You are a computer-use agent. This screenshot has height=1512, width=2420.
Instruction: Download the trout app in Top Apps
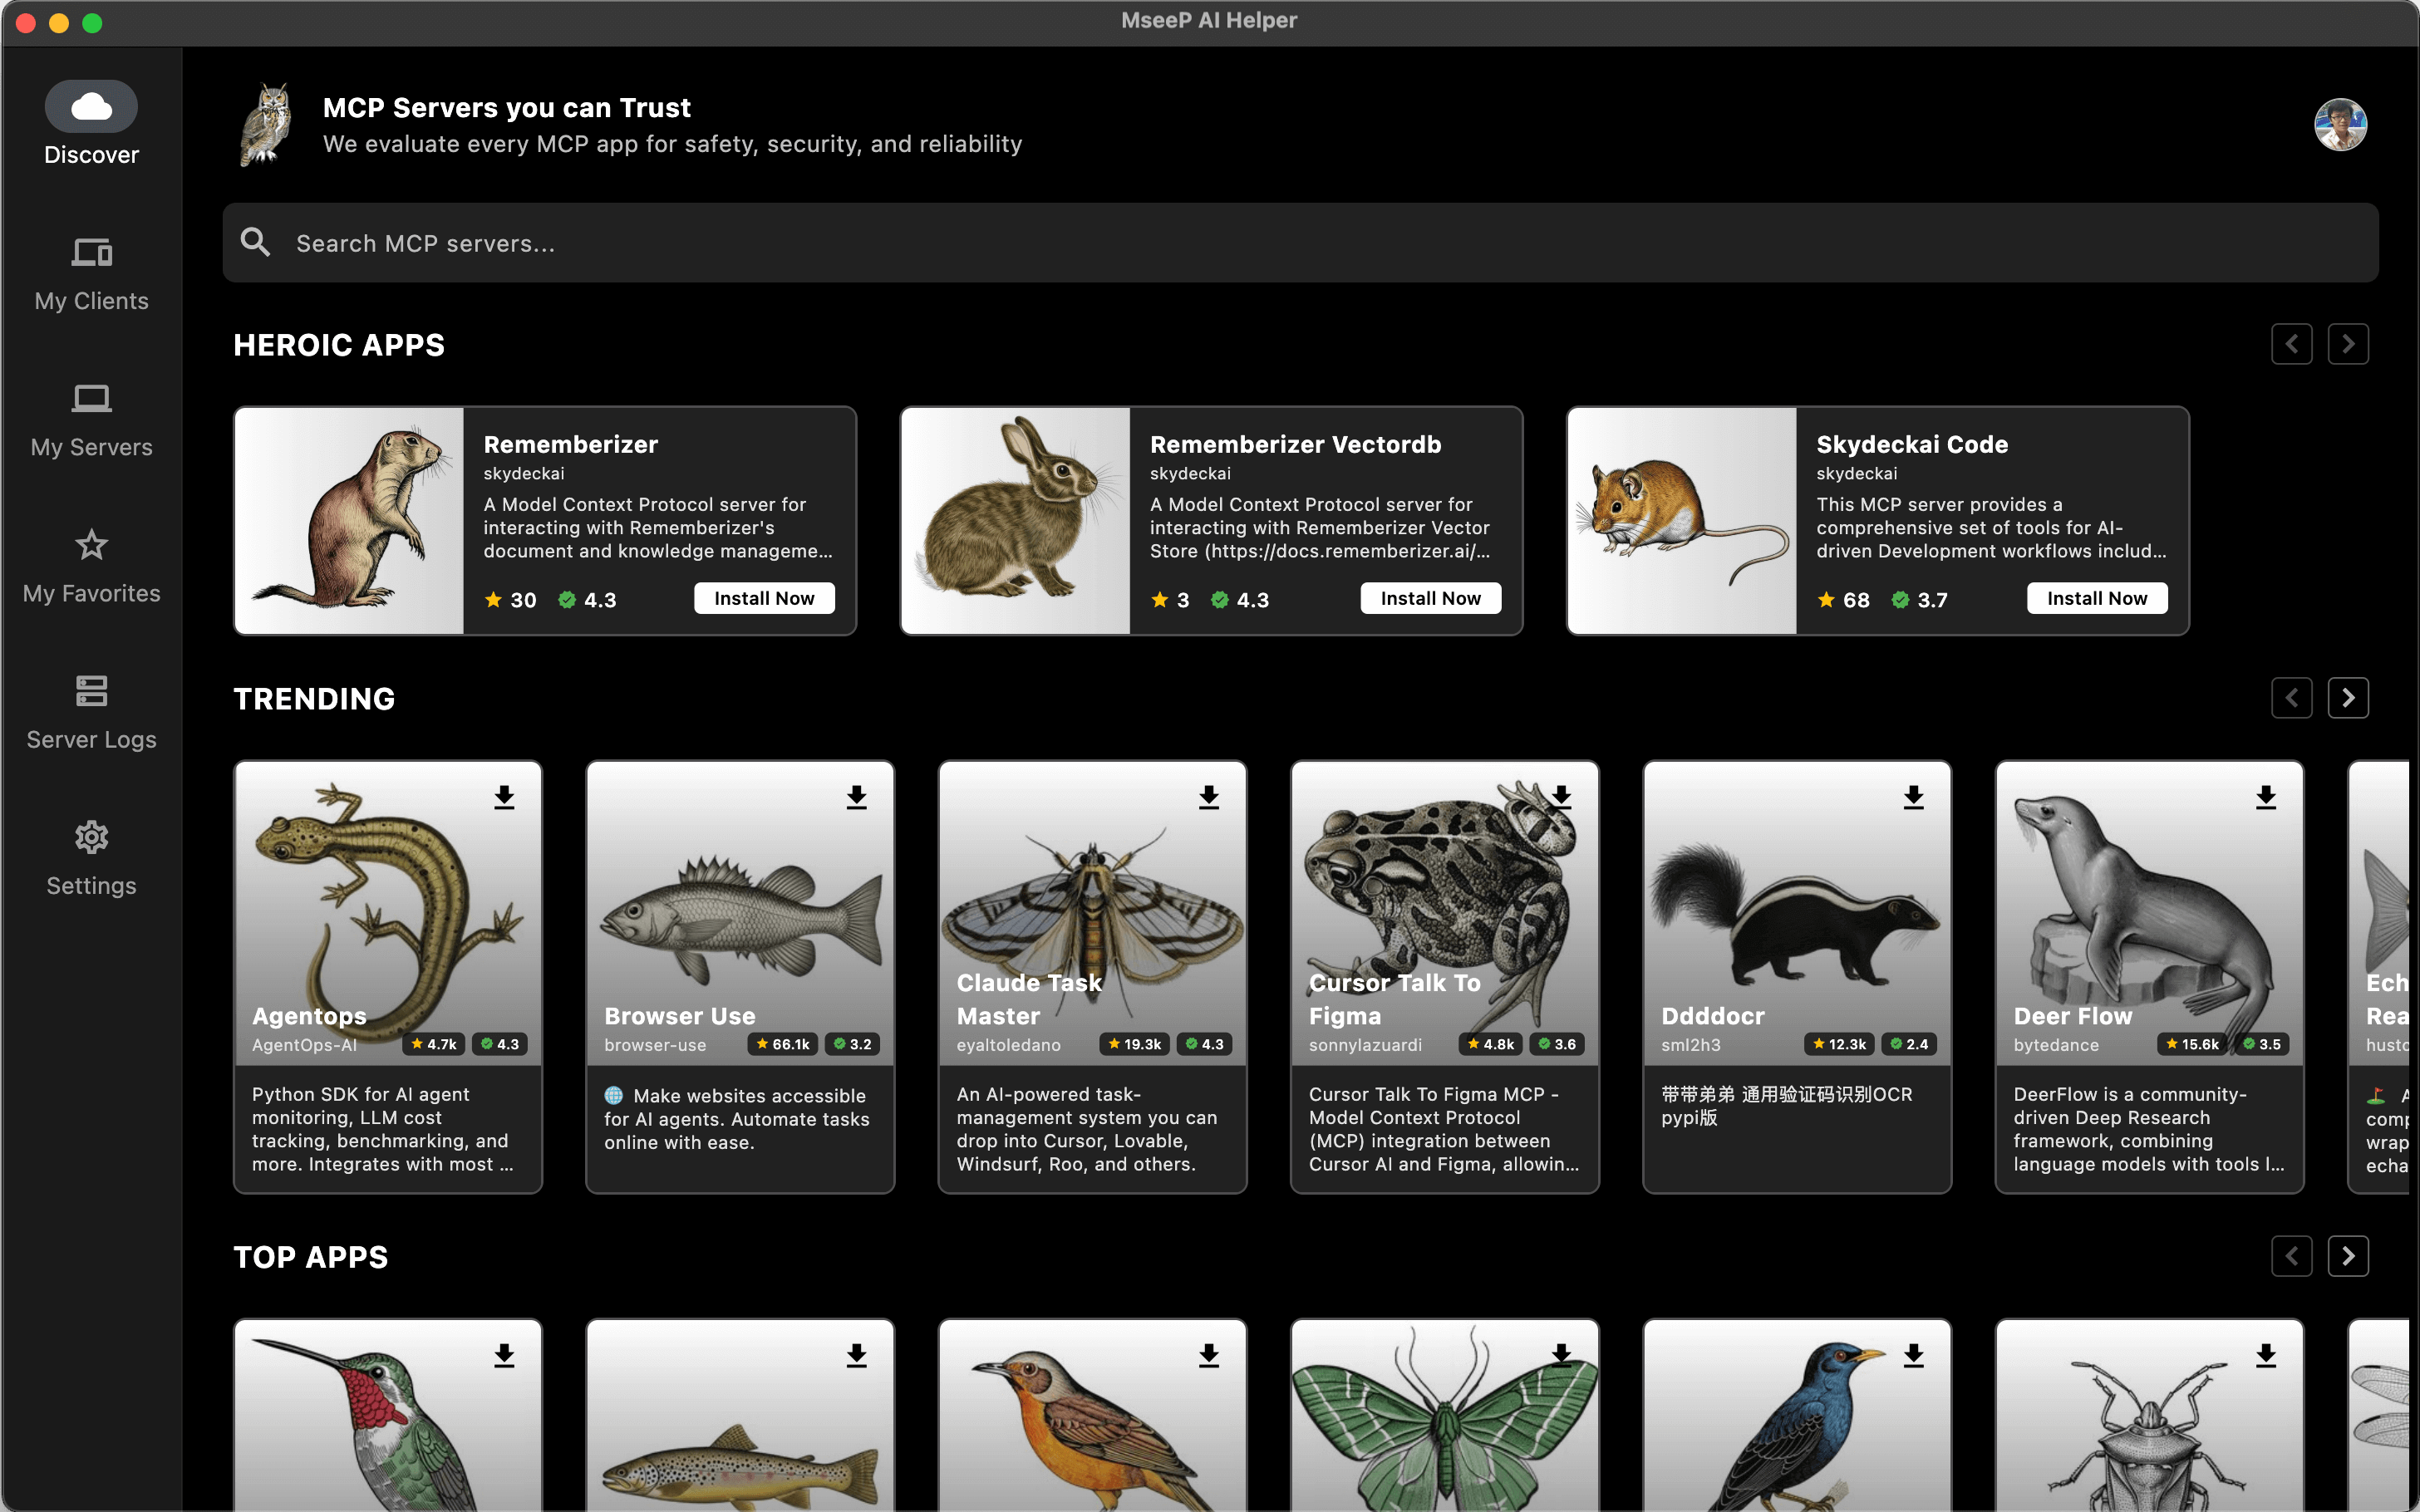pos(856,1355)
